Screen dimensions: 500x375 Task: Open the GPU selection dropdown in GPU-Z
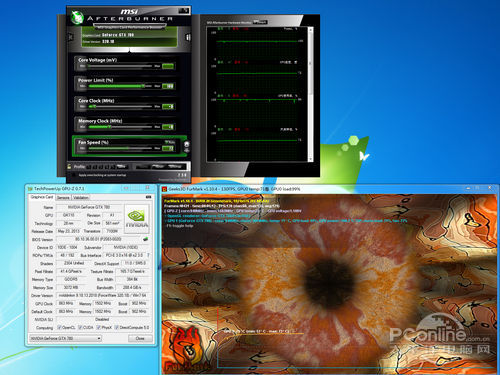[x=65, y=338]
